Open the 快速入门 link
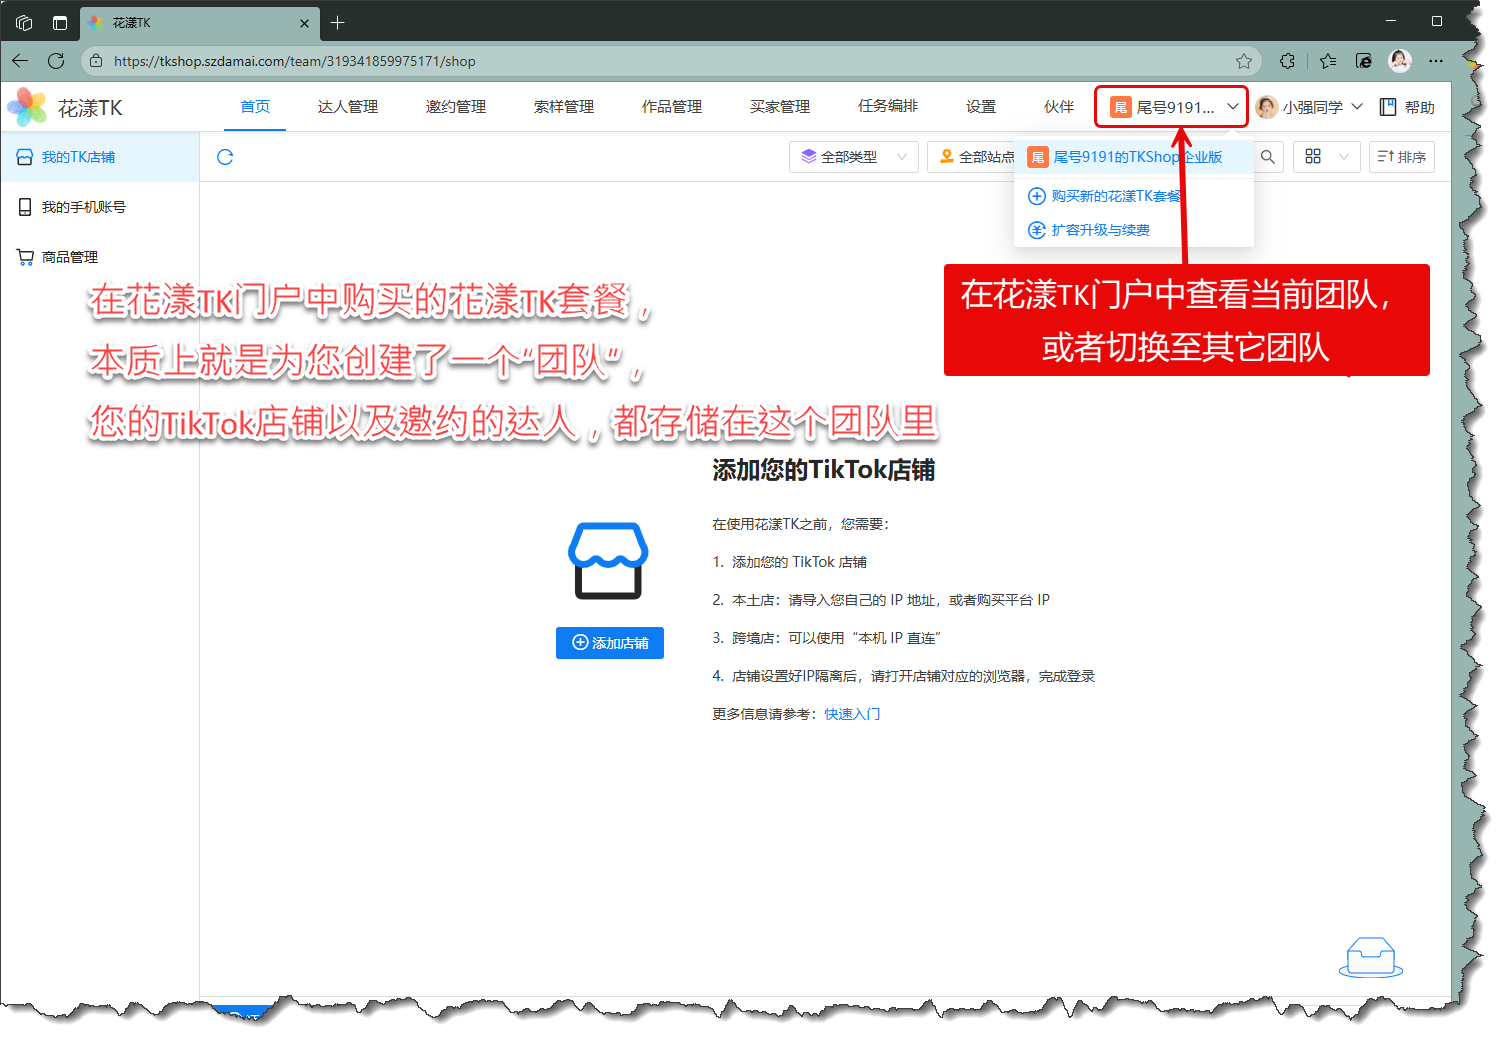The width and height of the screenshot is (1506, 1041). click(852, 714)
